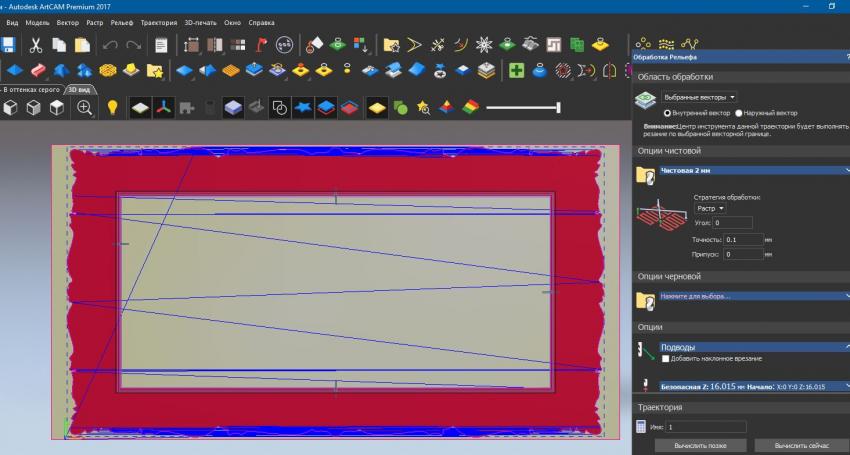Click the white slider track in the view toolbar

click(x=521, y=107)
